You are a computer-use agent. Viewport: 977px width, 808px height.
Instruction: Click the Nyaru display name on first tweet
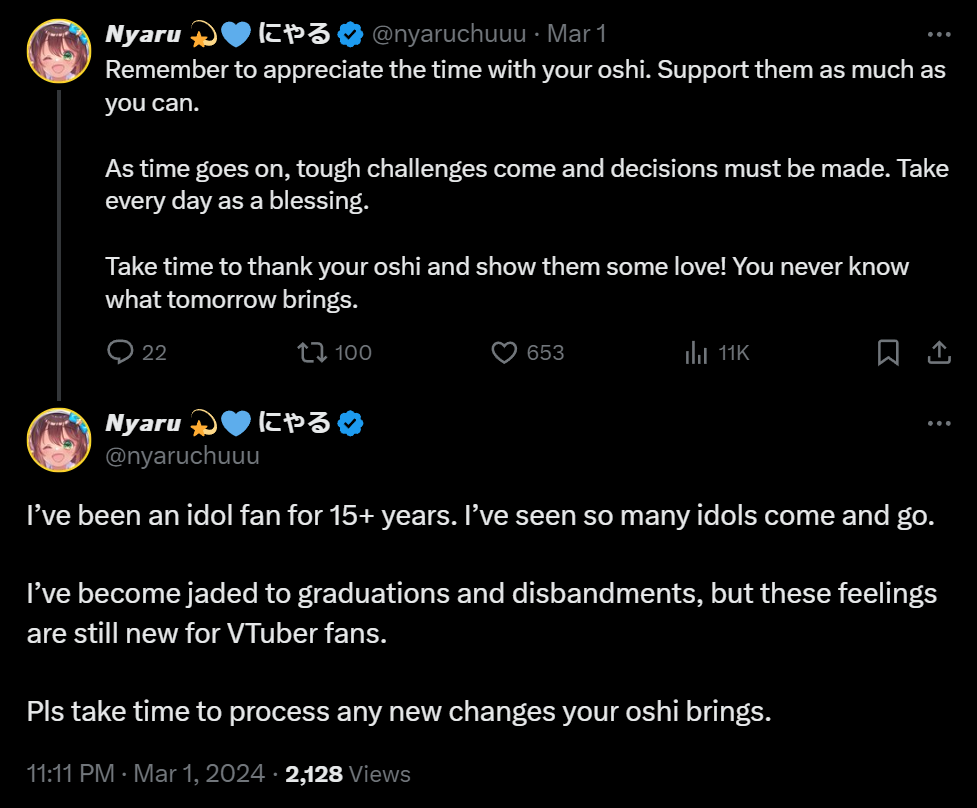point(142,34)
